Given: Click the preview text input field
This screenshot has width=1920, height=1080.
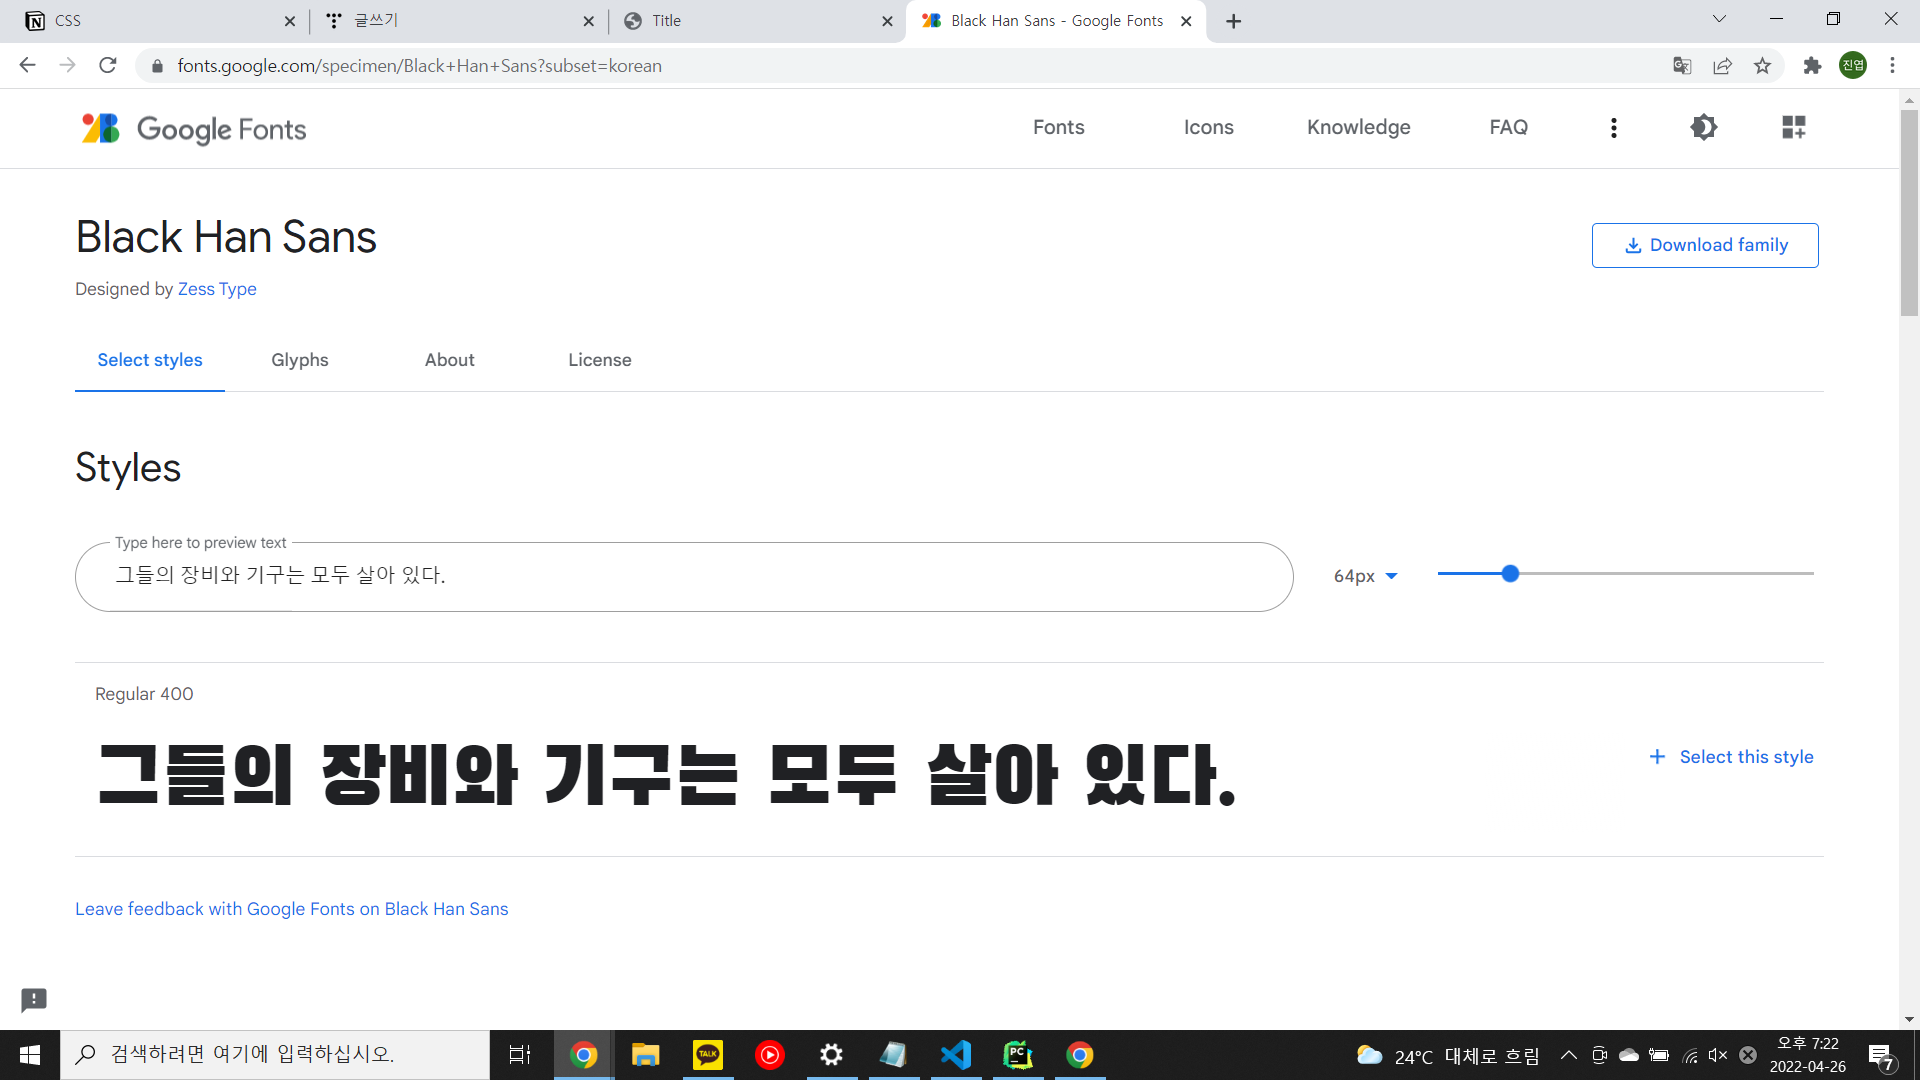Looking at the screenshot, I should (684, 577).
